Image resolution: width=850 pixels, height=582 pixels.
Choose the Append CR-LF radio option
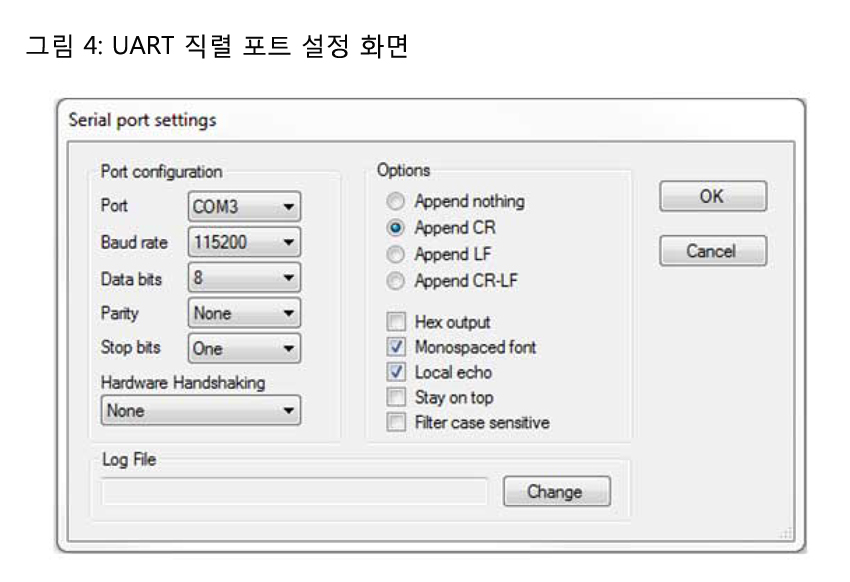(397, 281)
